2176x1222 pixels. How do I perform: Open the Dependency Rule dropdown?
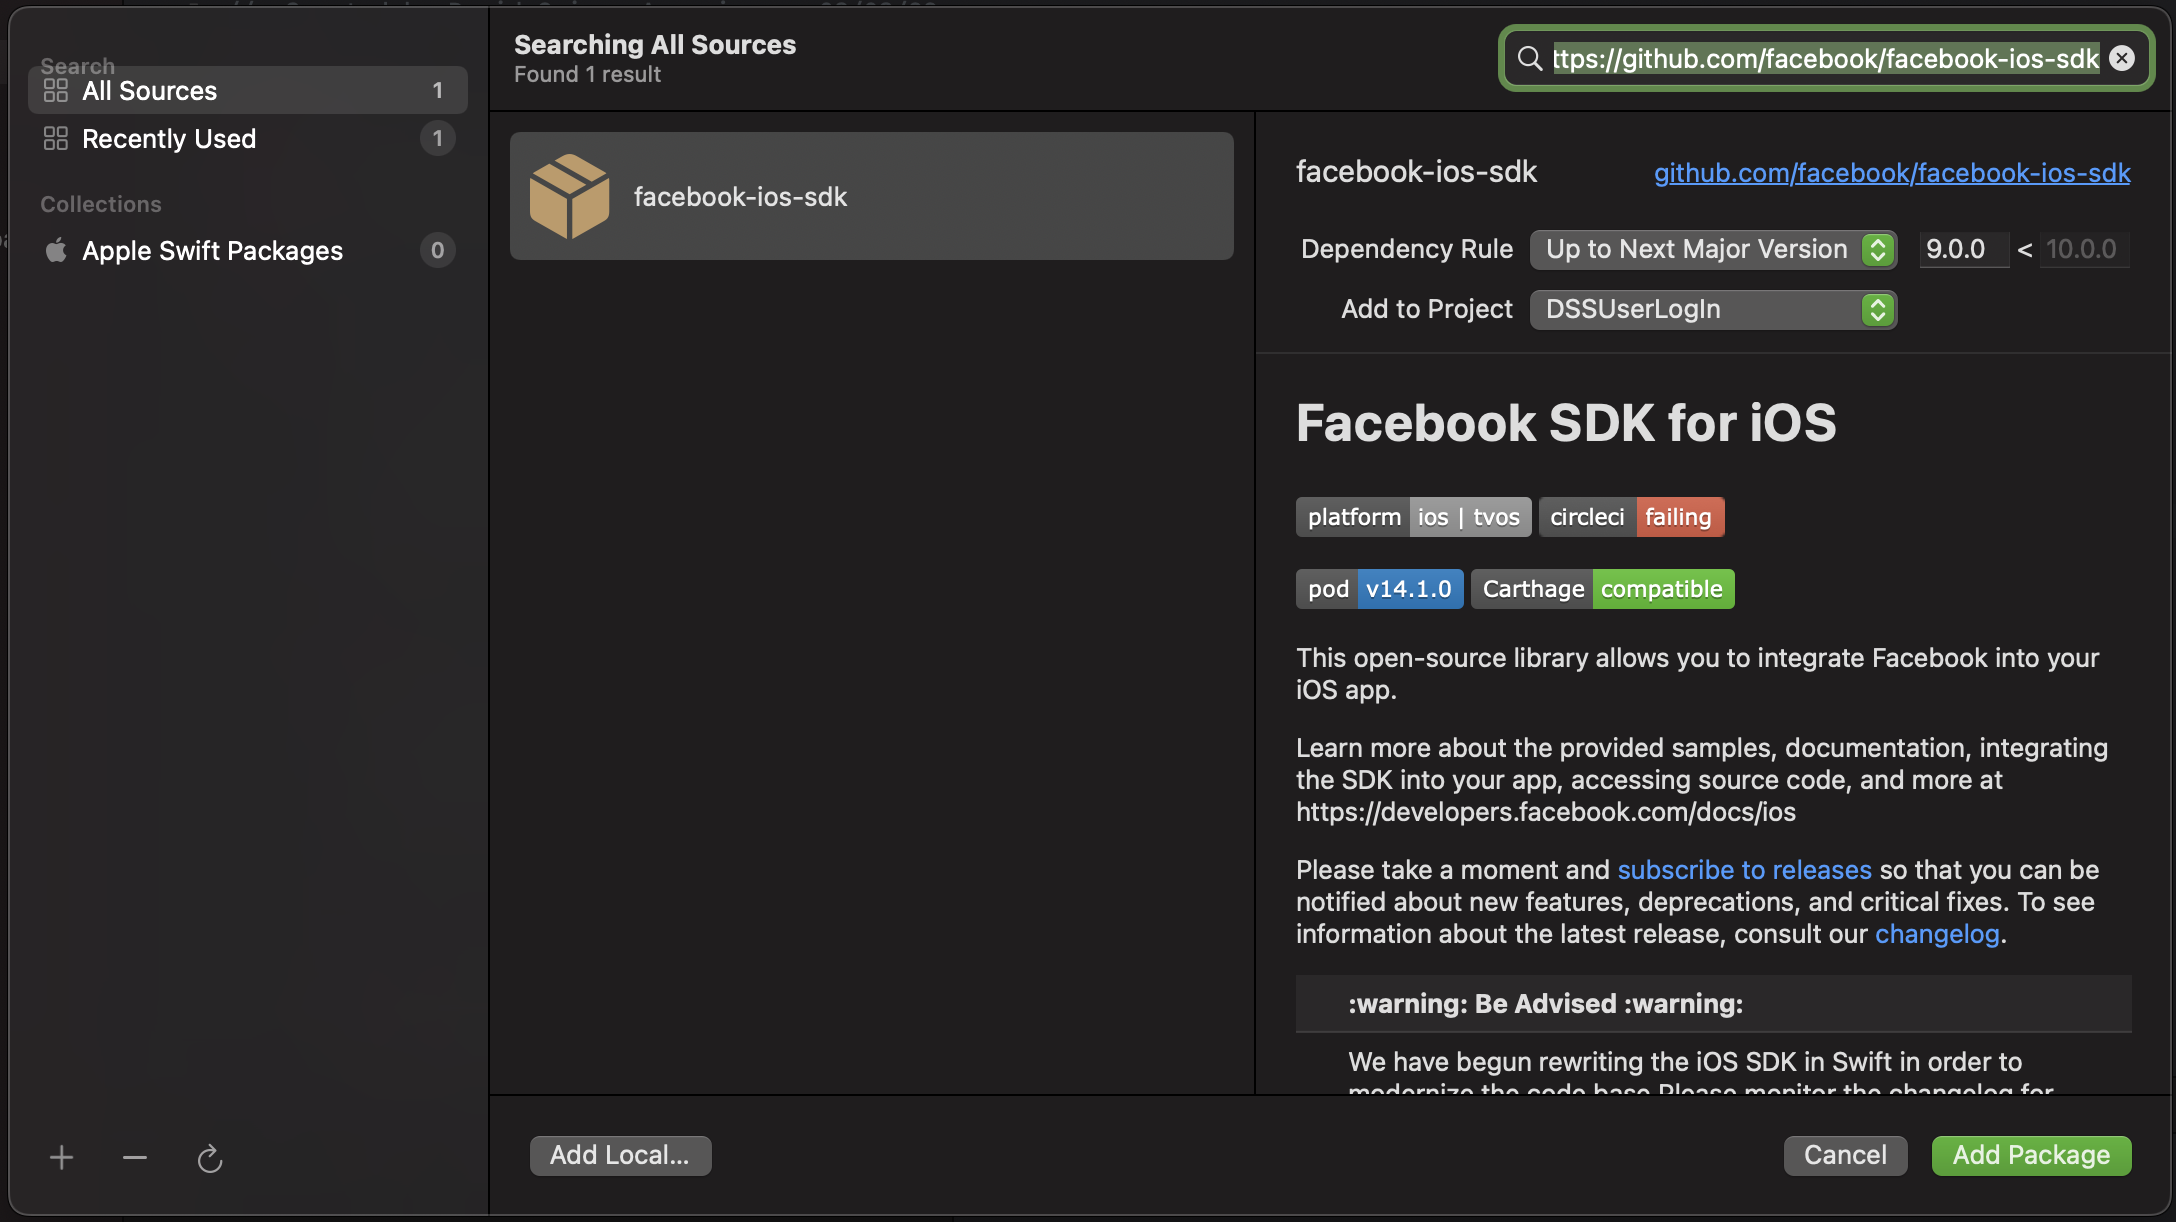coord(1713,249)
